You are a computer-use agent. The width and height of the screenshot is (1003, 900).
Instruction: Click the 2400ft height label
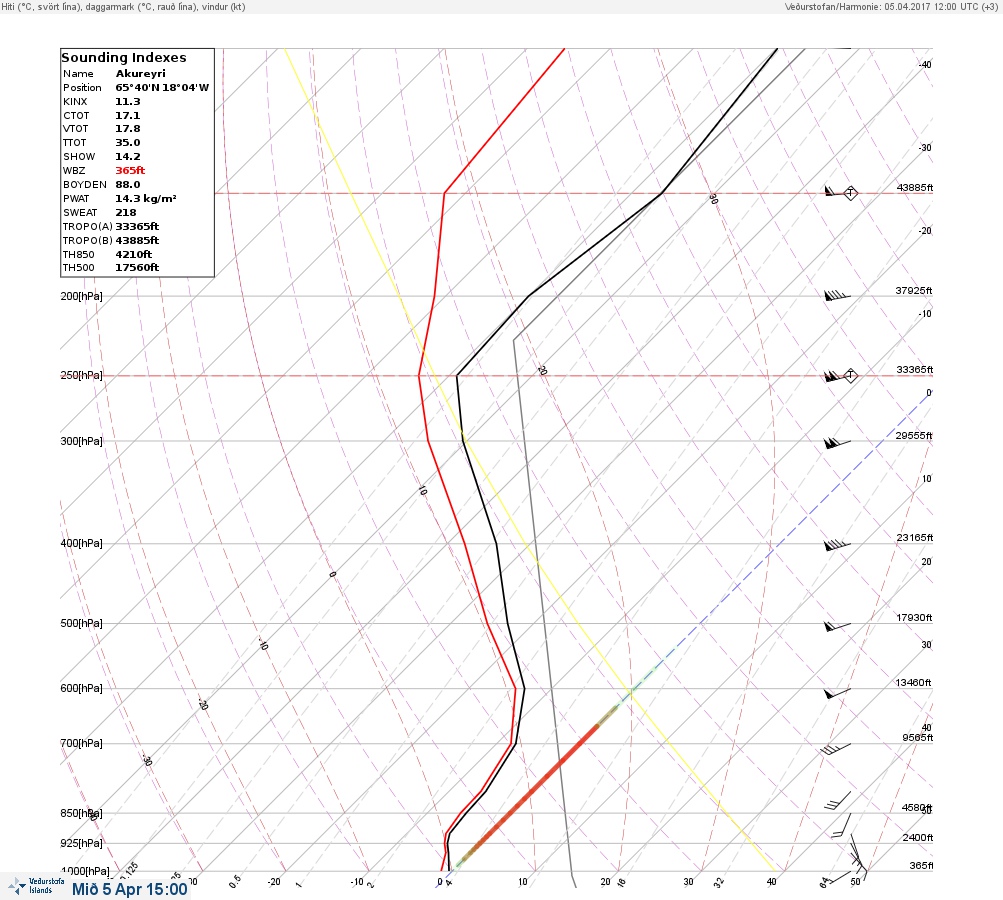point(917,837)
